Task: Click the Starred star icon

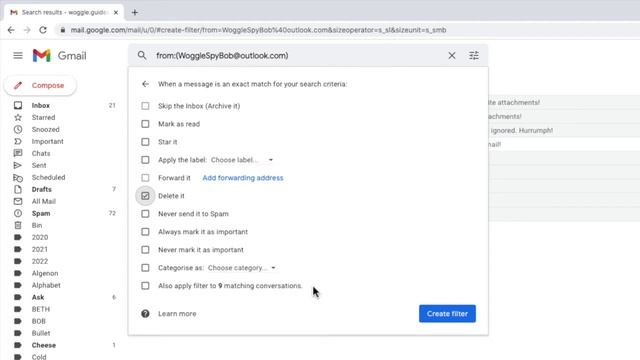Action: pyautogui.click(x=18, y=118)
